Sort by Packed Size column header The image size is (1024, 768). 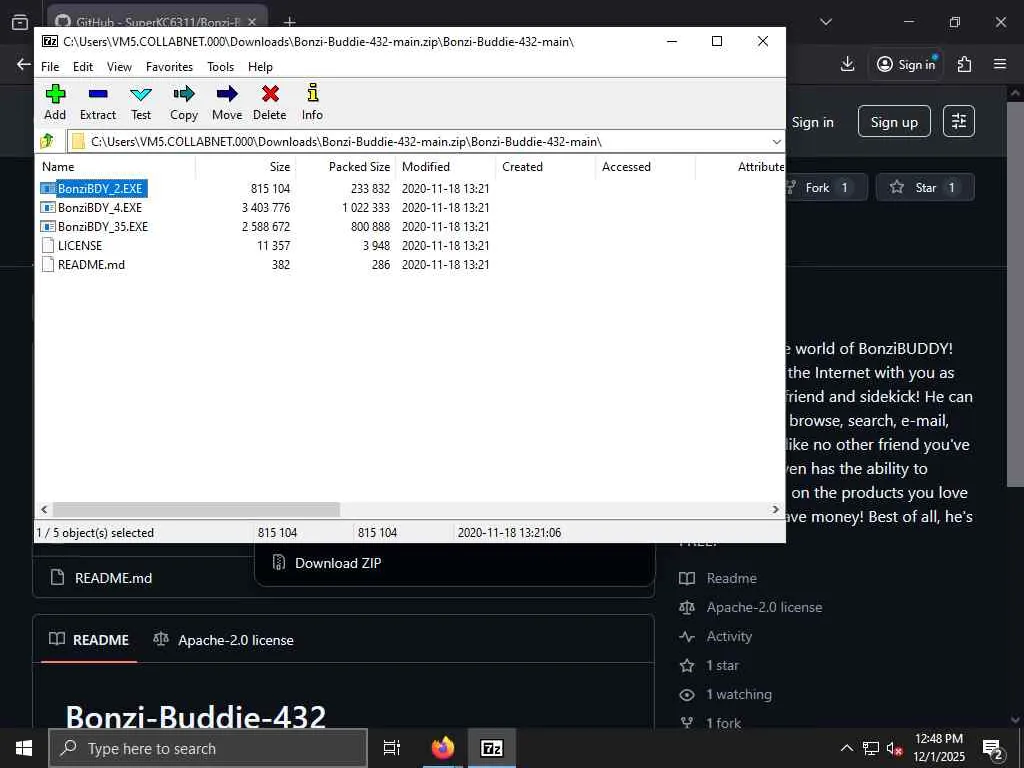point(345,167)
